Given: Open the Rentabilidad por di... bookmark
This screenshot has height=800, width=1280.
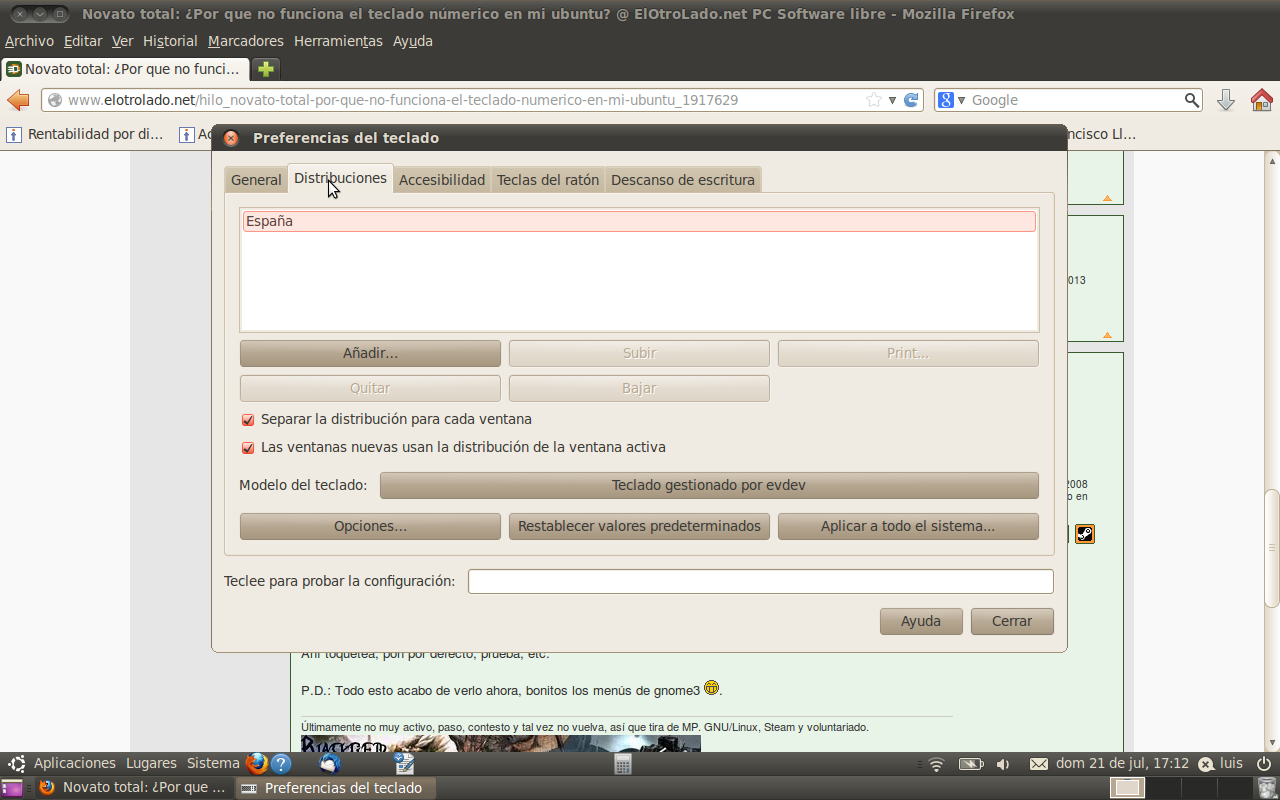Looking at the screenshot, I should (x=85, y=134).
